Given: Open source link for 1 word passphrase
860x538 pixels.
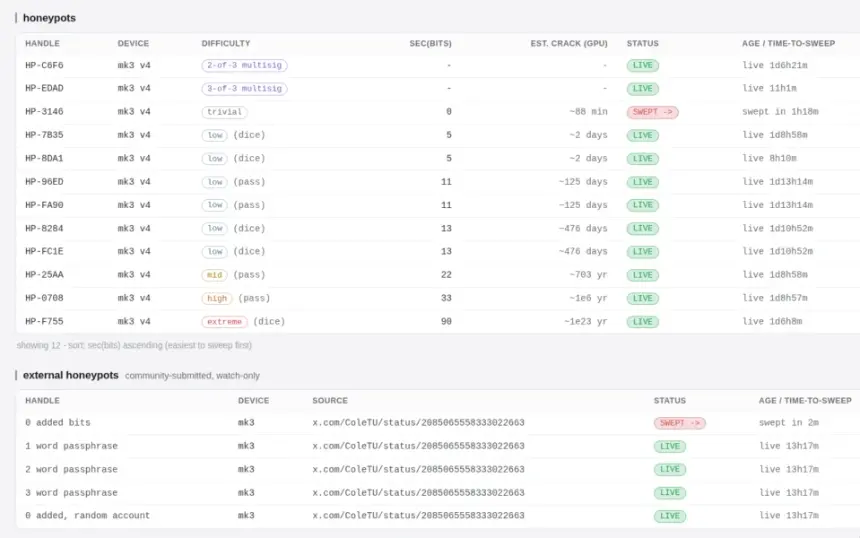Looking at the screenshot, I should coord(418,446).
